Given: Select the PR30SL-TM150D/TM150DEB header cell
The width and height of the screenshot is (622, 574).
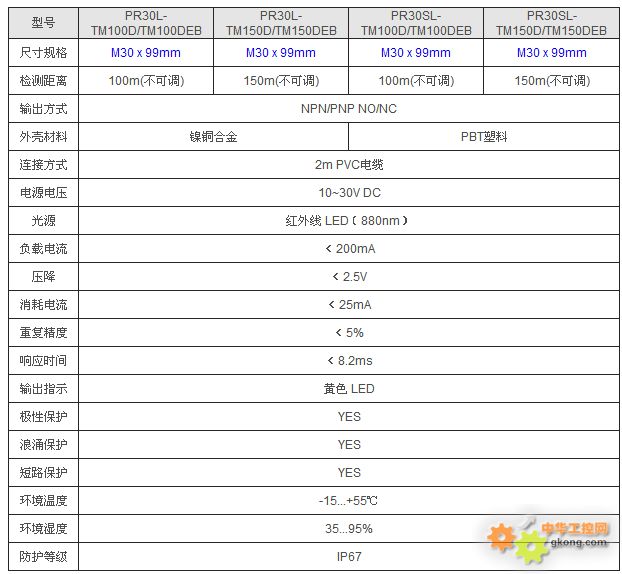Looking at the screenshot, I should coord(551,23).
